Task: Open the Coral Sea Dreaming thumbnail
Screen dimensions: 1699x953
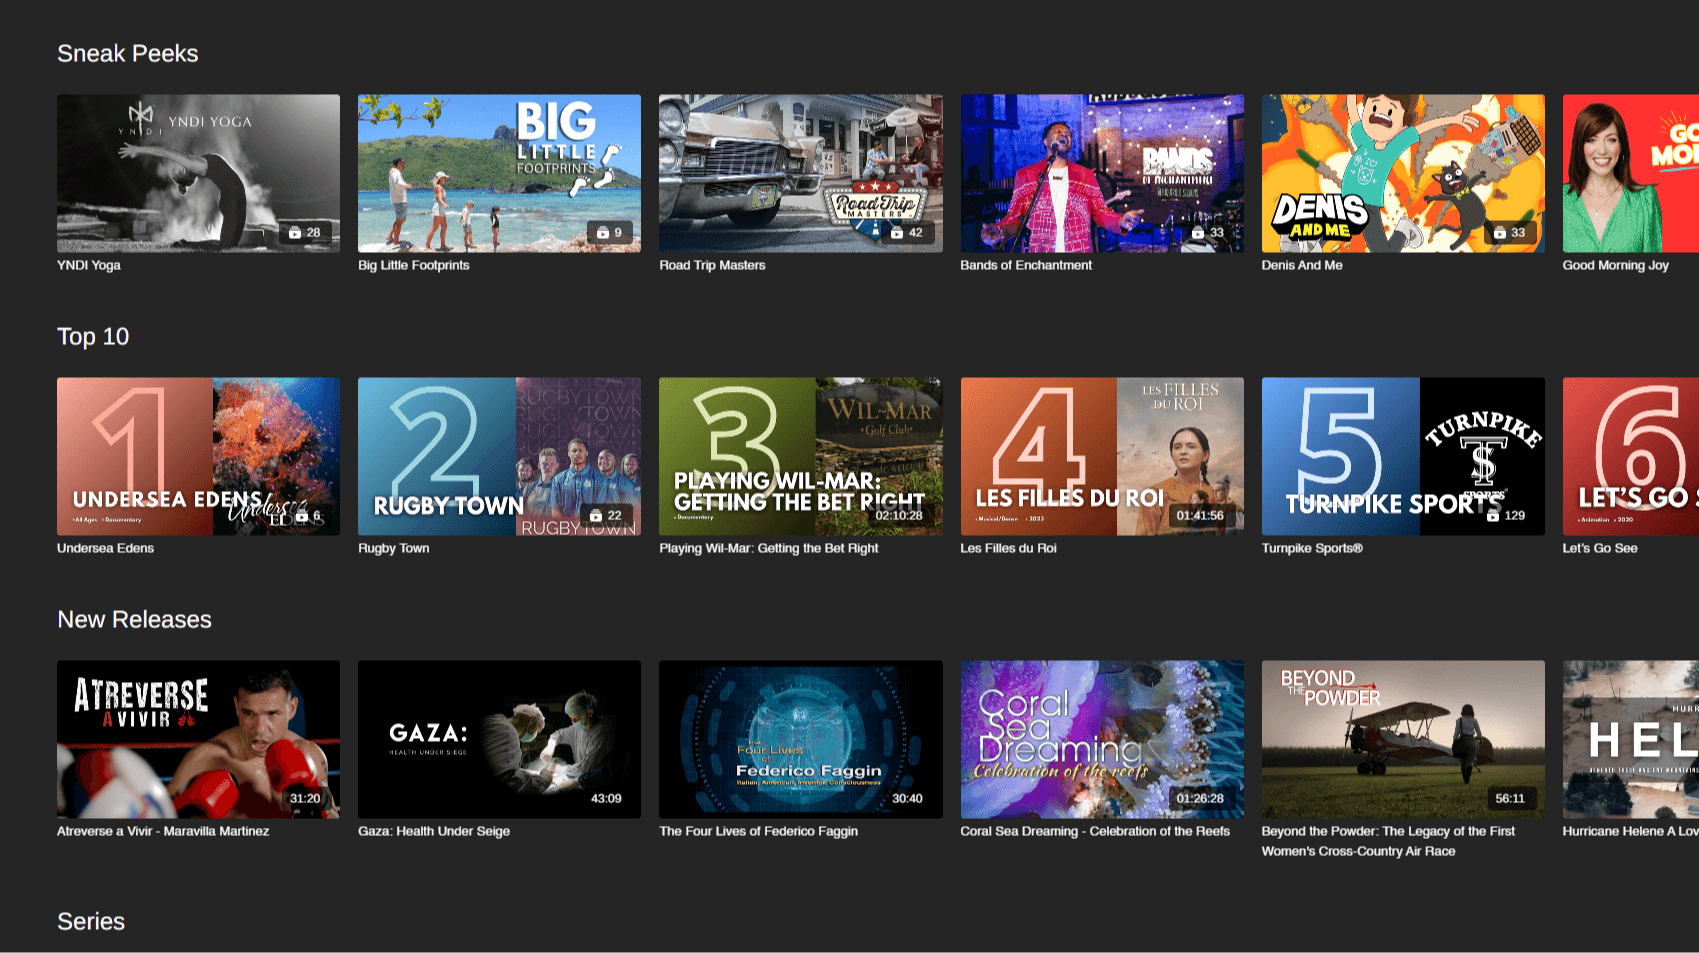Action: [x=1101, y=739]
